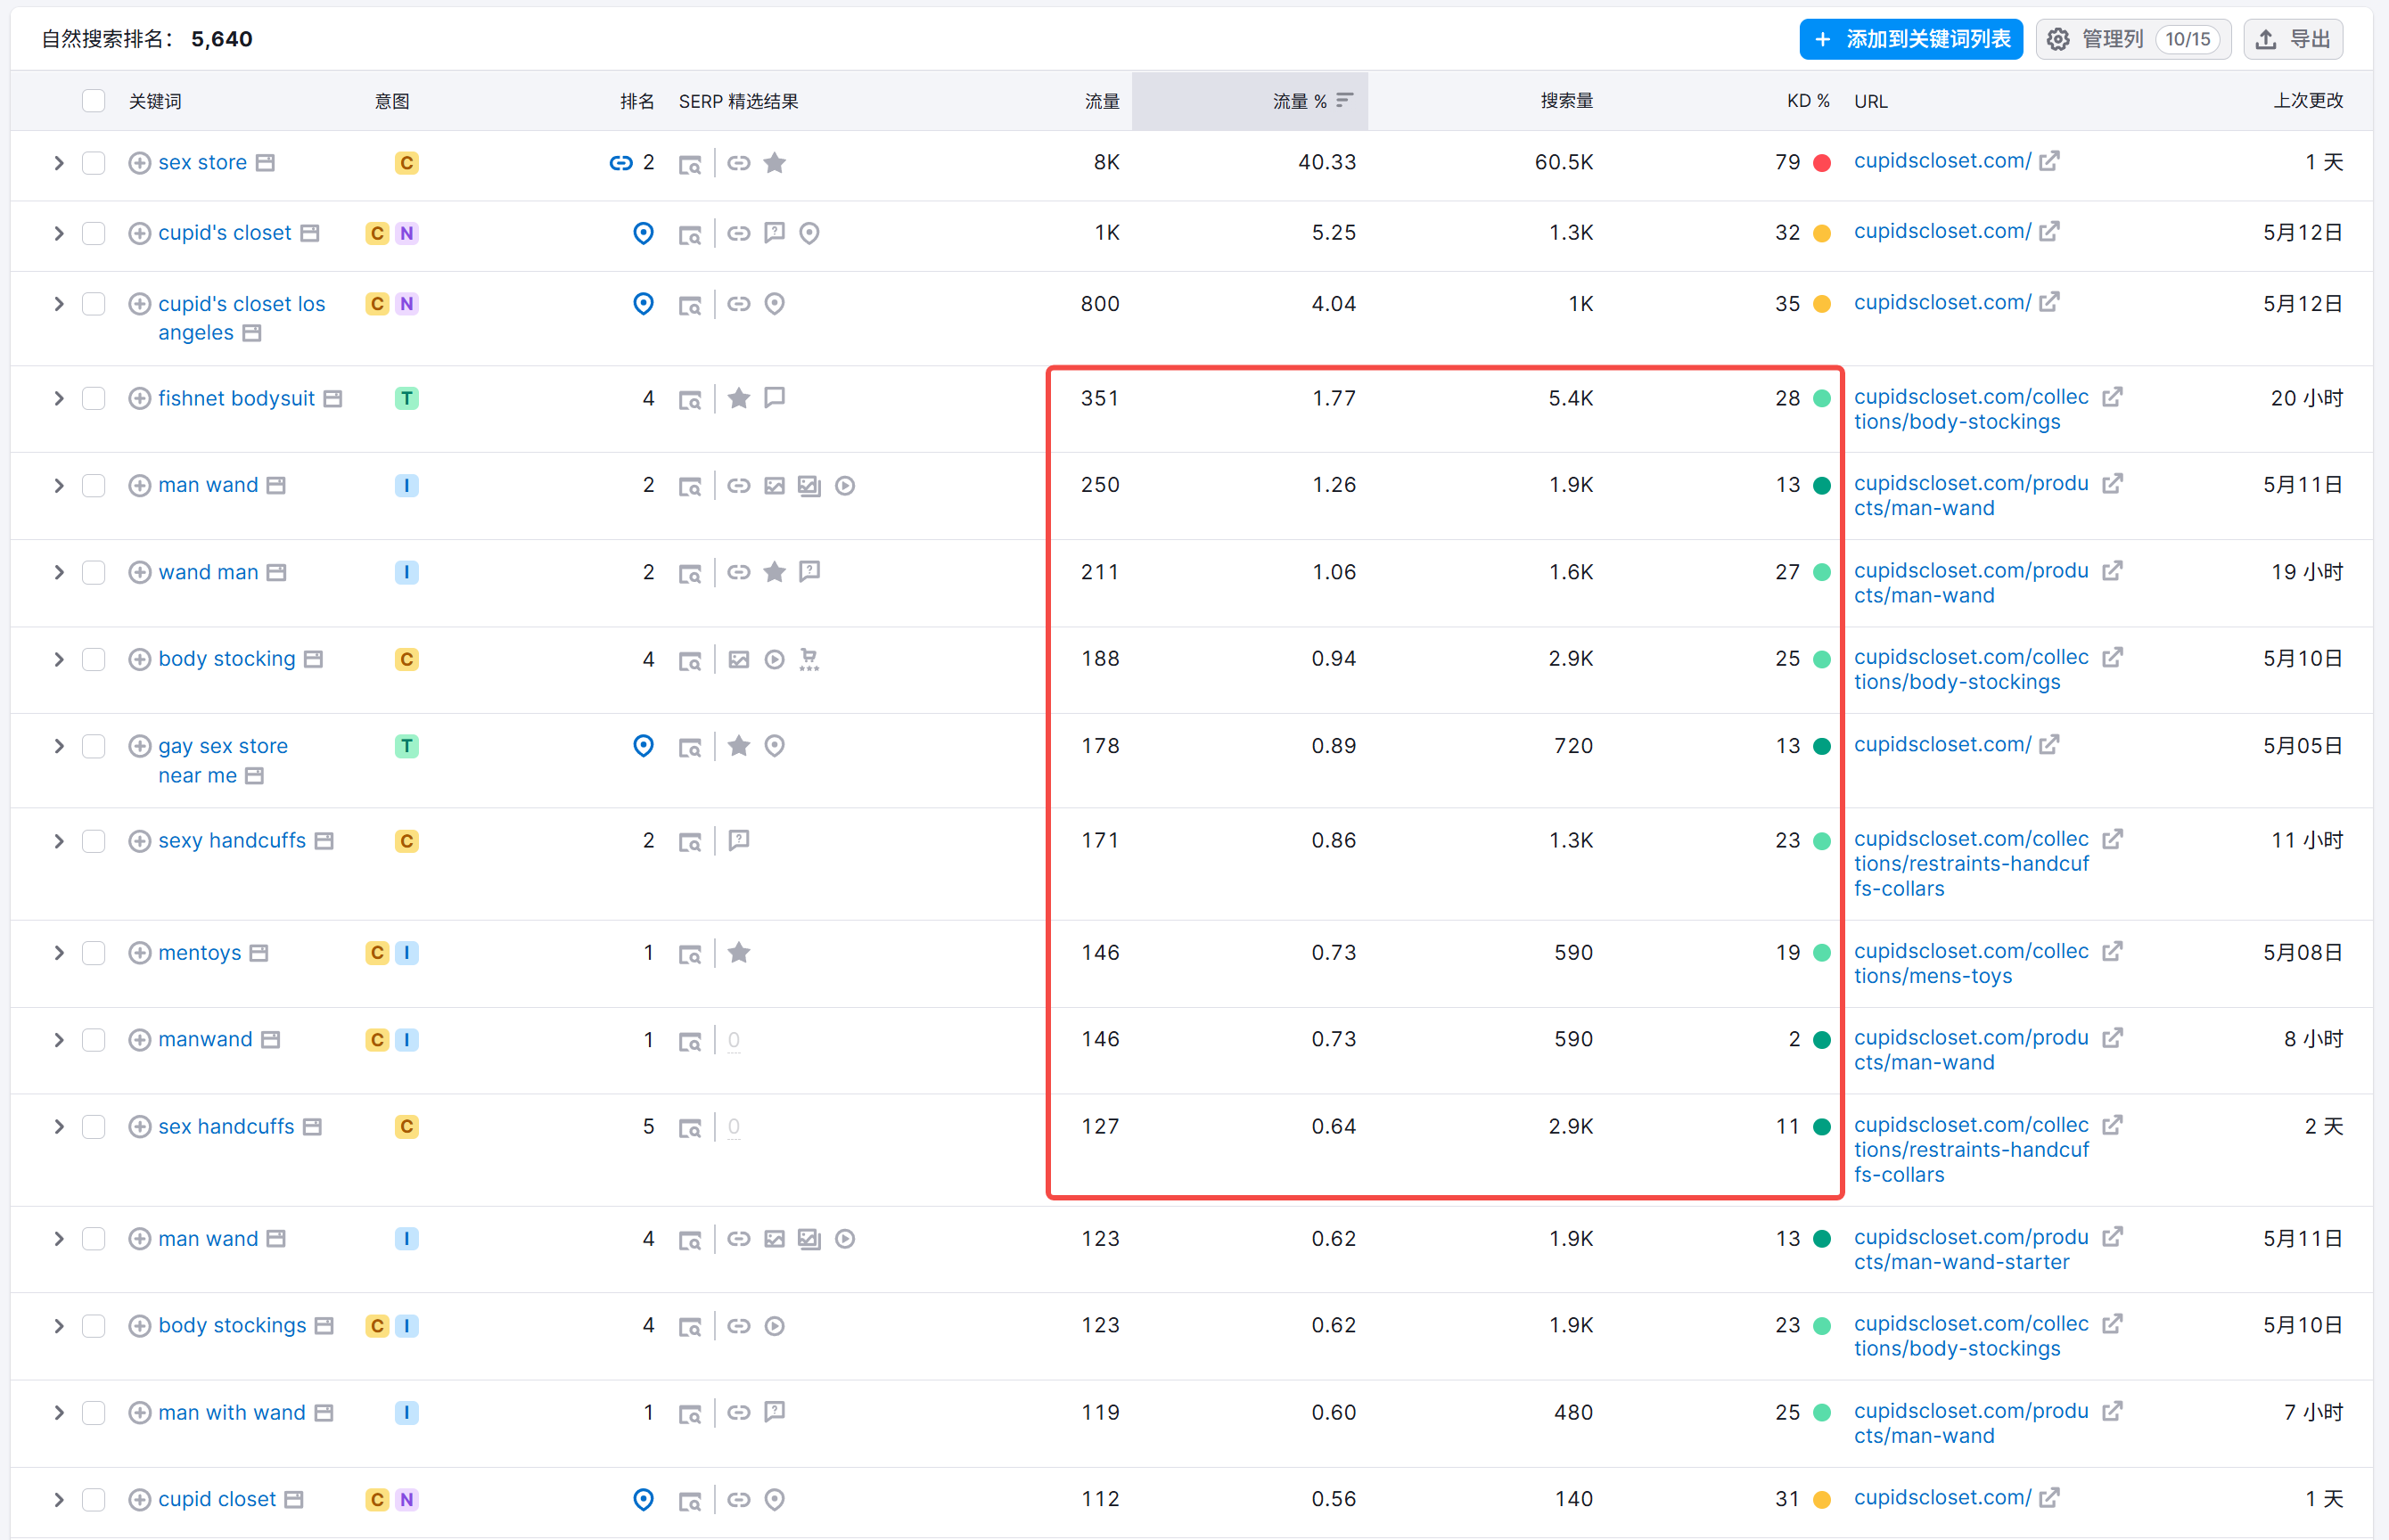Tick the body stocking row checkbox
The image size is (2389, 1540).
[x=94, y=660]
